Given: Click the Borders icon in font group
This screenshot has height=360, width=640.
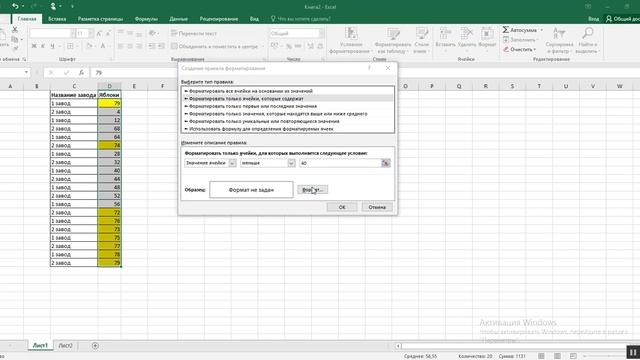Looking at the screenshot, I should (x=70, y=46).
